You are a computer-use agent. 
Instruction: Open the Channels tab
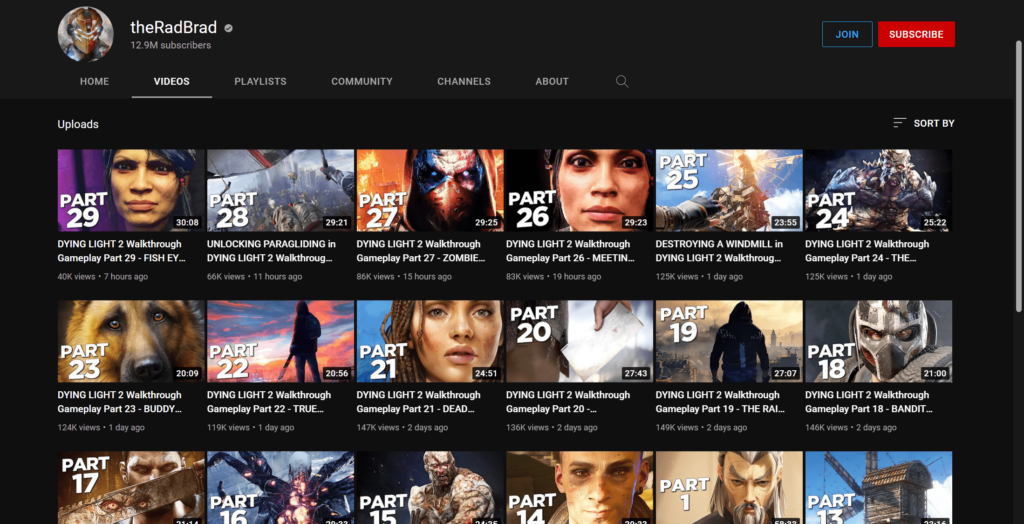(x=464, y=82)
